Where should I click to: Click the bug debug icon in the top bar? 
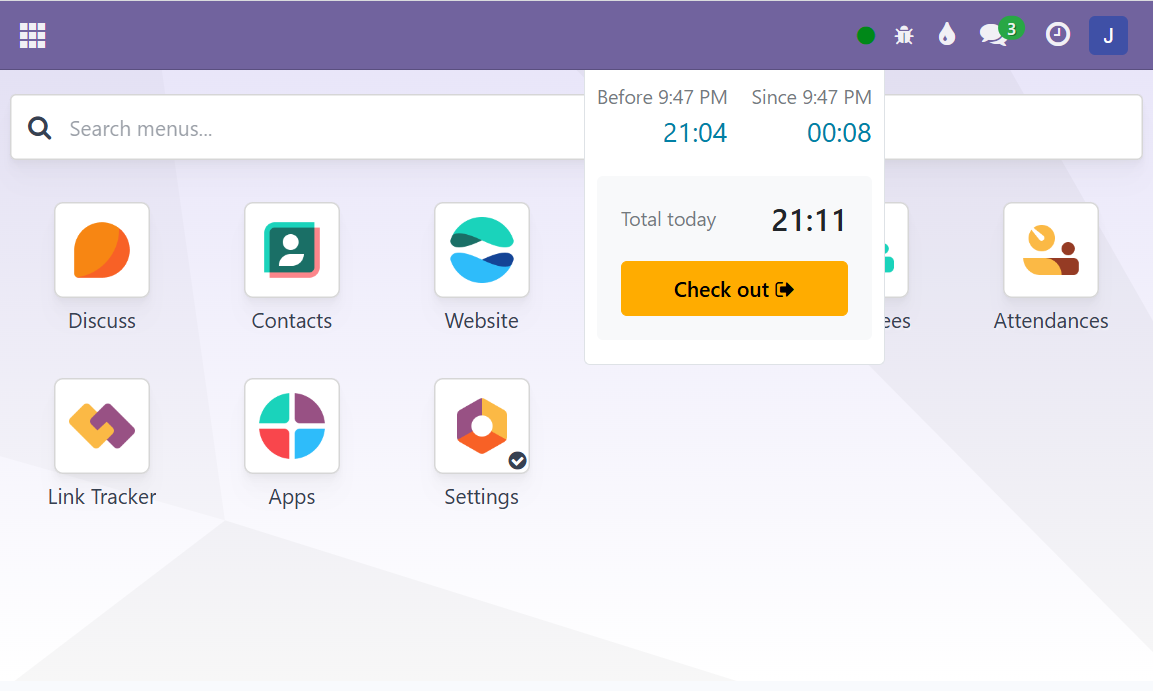click(x=903, y=34)
